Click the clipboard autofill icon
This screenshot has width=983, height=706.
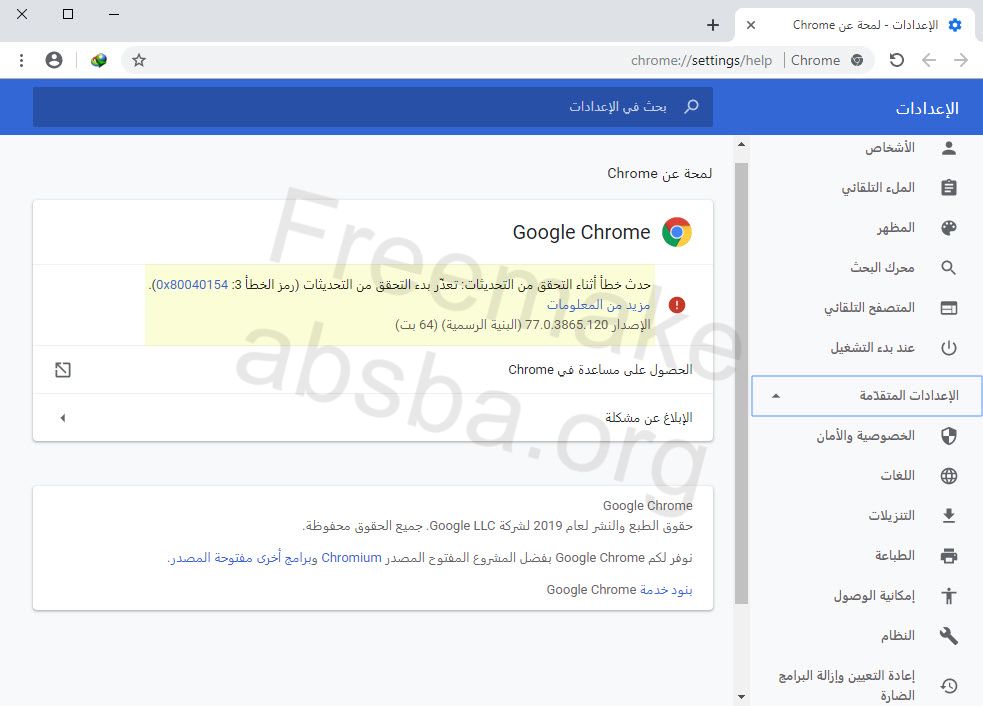pos(949,187)
